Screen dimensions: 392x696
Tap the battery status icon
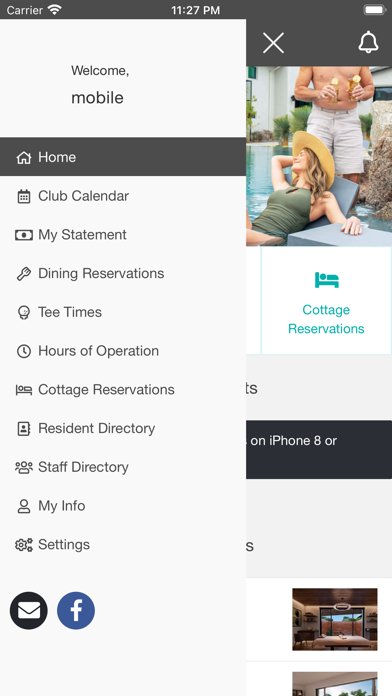point(375,10)
